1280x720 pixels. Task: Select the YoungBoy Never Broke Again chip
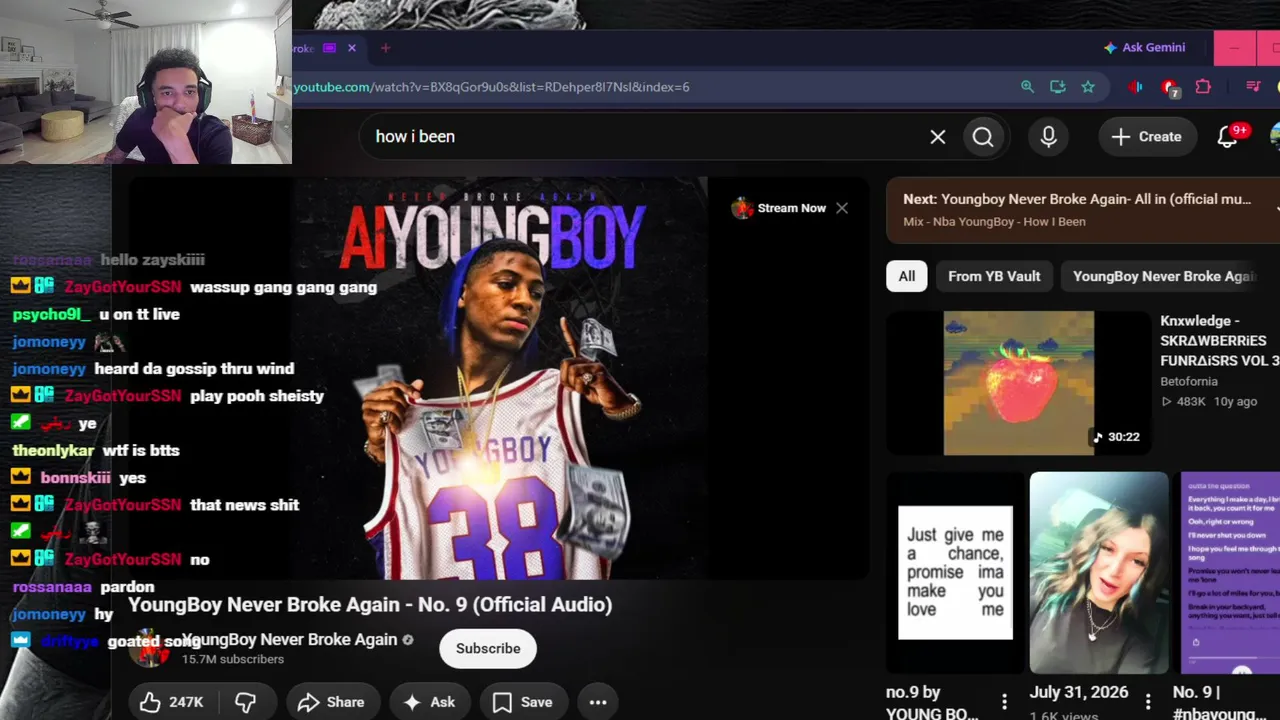[x=1164, y=276]
